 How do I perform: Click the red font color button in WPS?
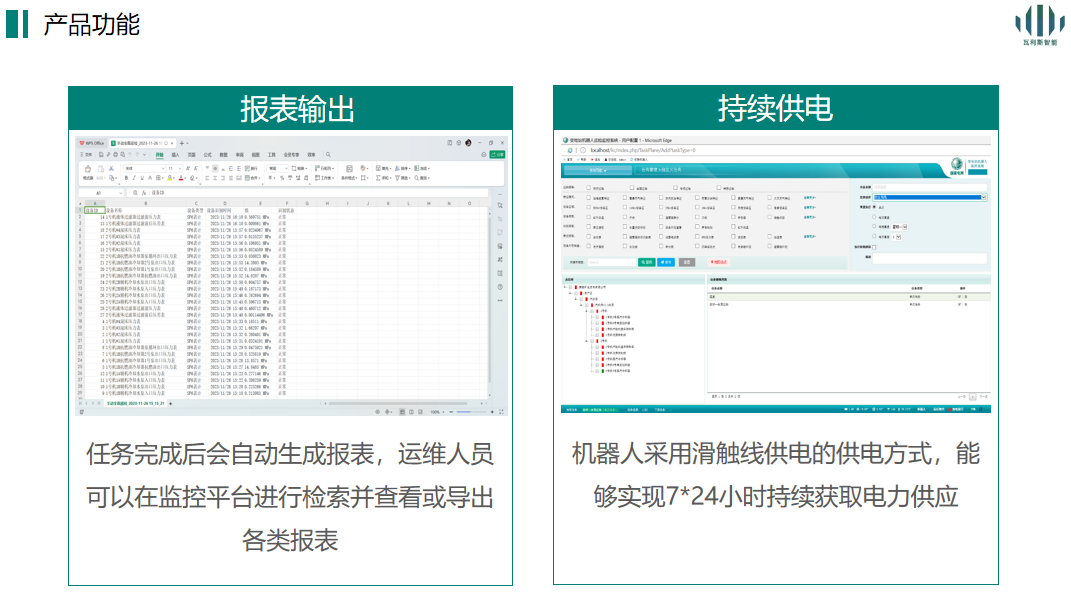click(181, 178)
